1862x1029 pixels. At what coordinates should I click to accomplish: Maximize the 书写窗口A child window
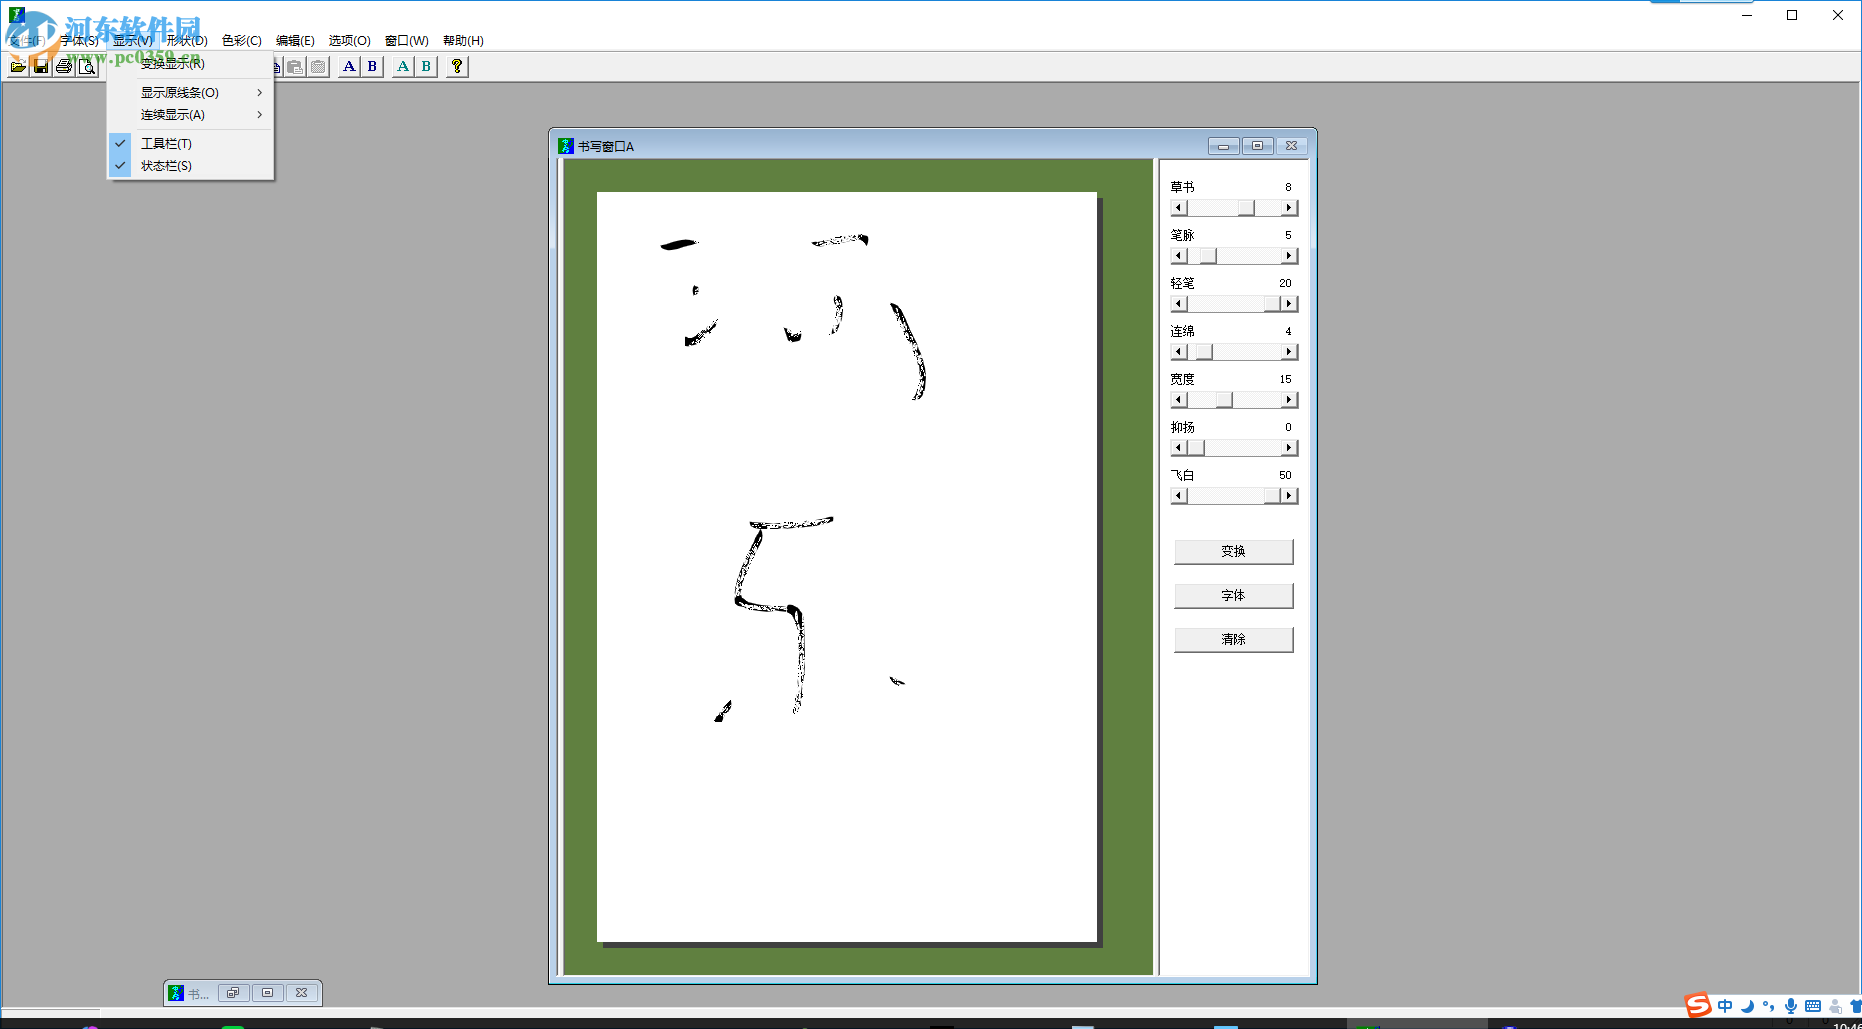(1257, 146)
